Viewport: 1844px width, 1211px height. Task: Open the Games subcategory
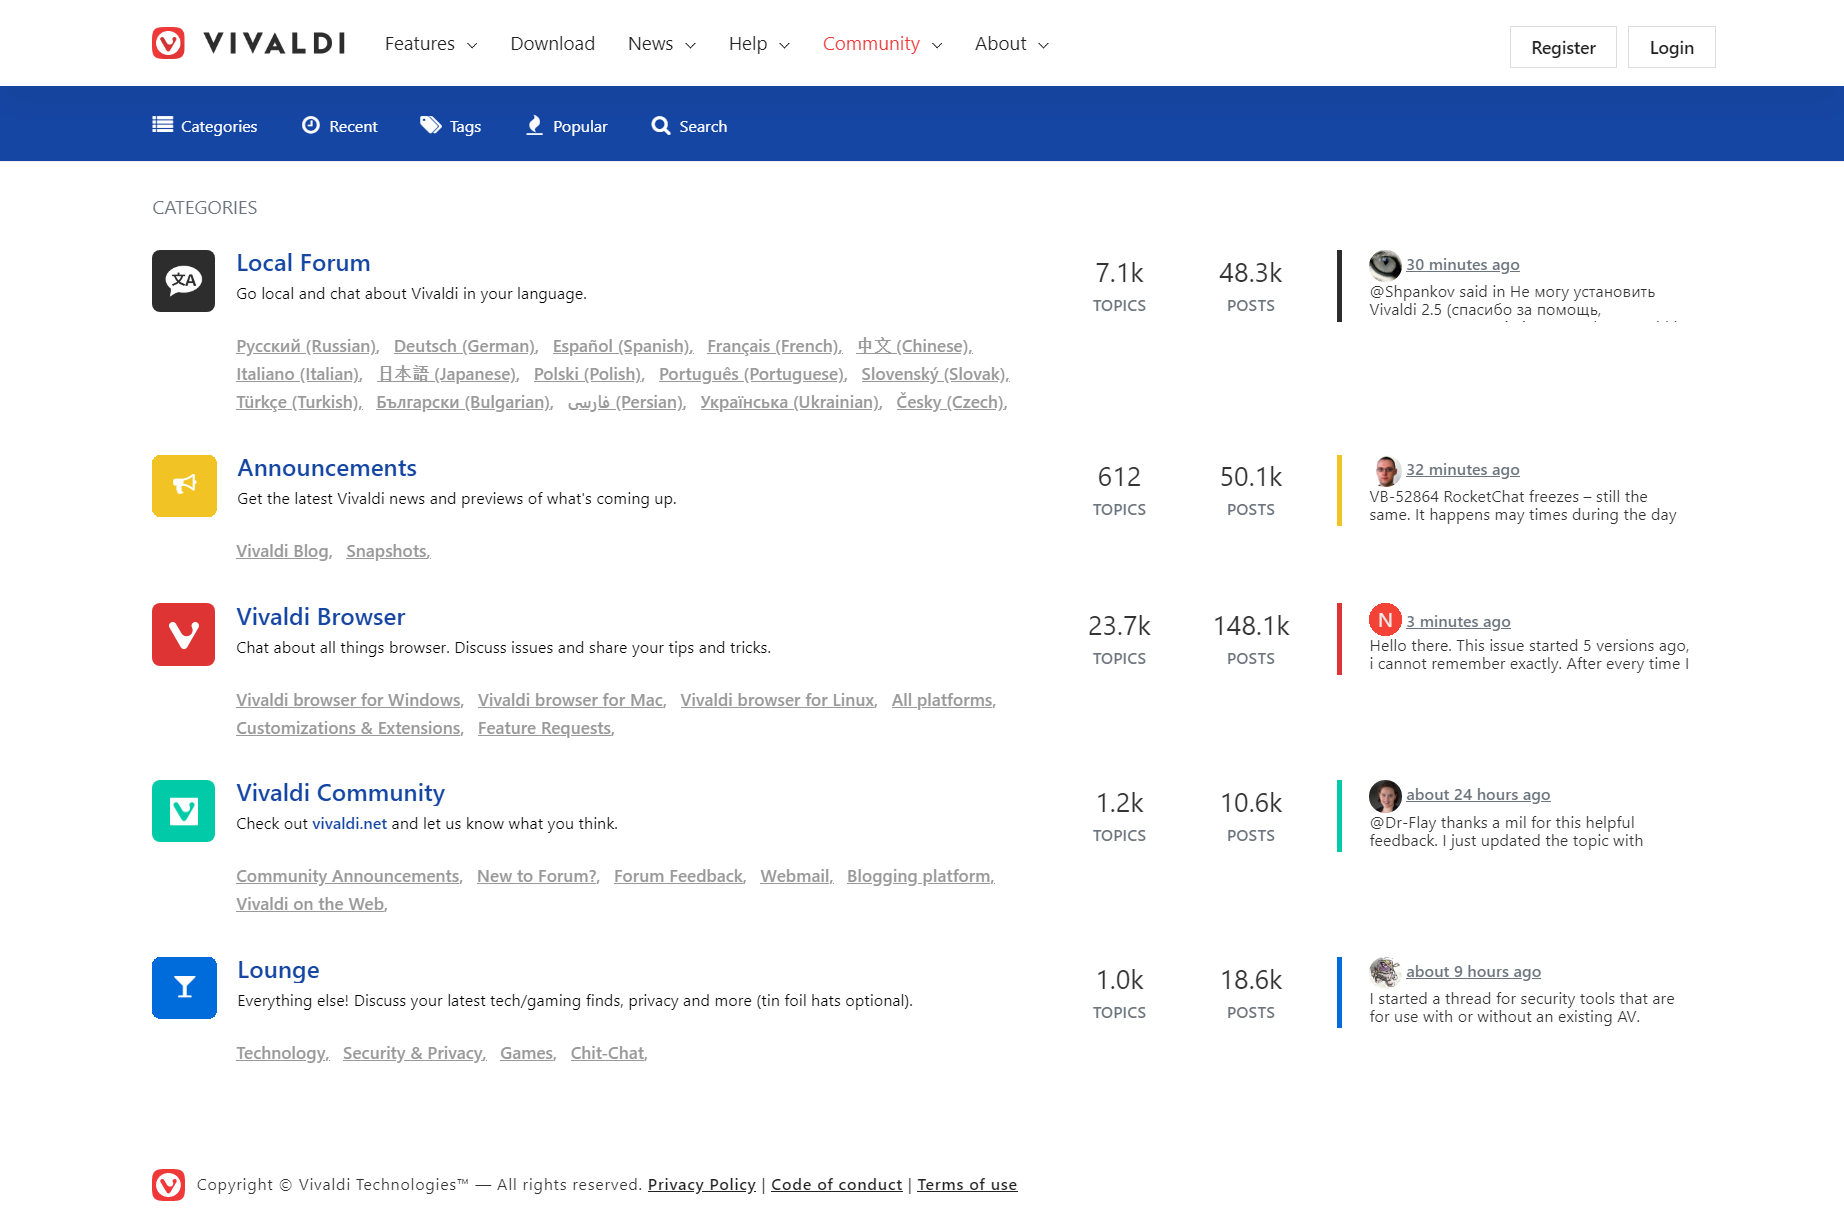click(x=528, y=1053)
